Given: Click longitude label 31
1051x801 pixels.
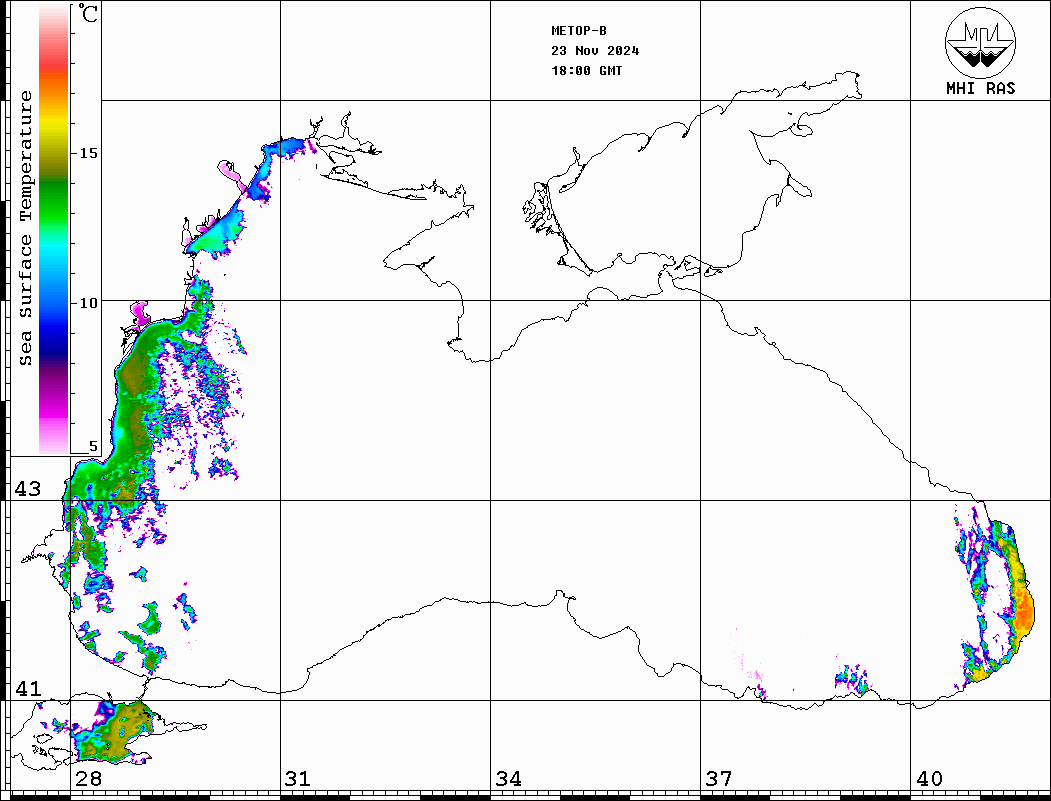Looking at the screenshot, I should tap(298, 779).
